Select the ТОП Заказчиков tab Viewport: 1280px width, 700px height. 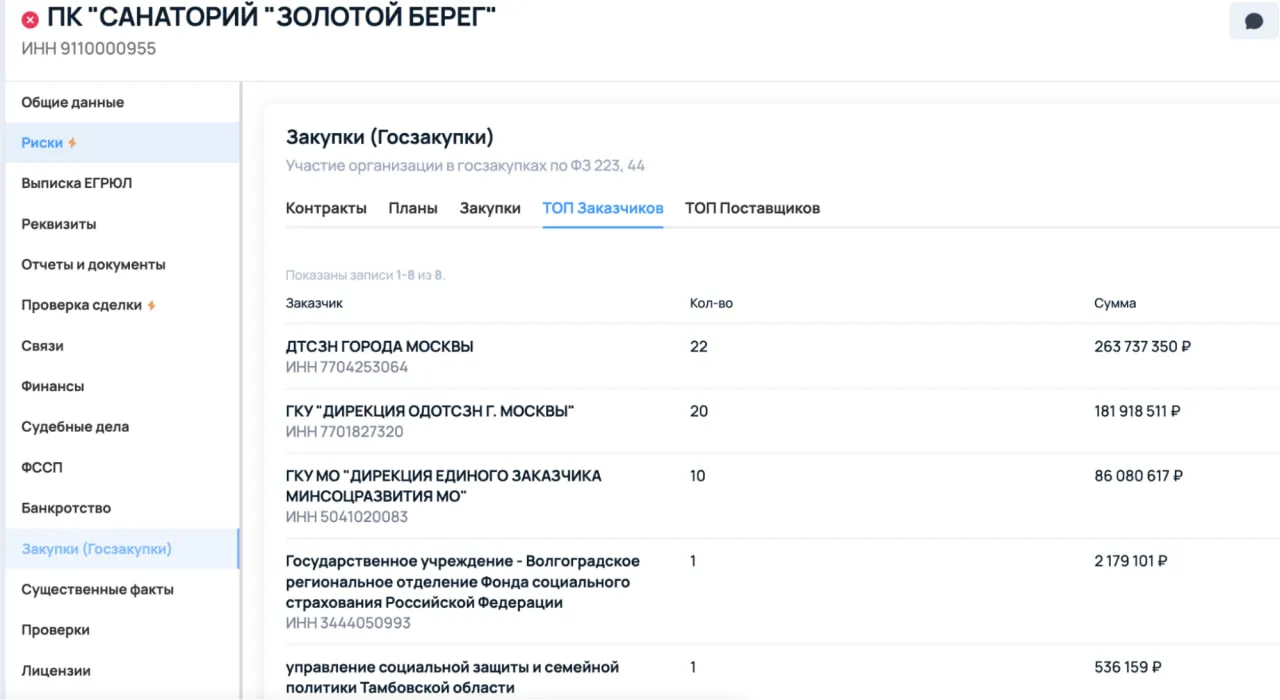603,208
